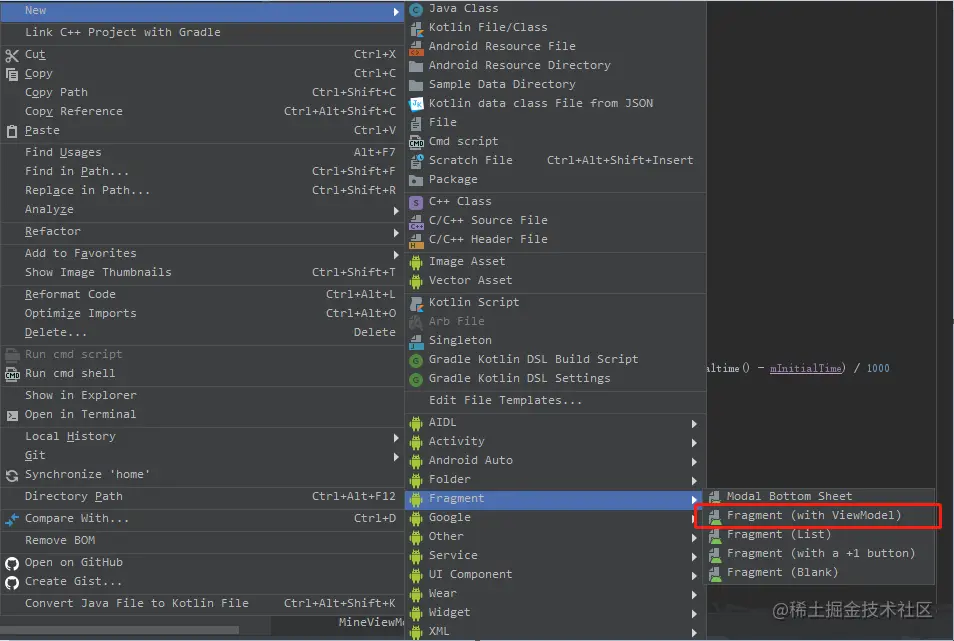This screenshot has width=954, height=641.
Task: Expand the Git submenu arrow
Action: (x=396, y=456)
